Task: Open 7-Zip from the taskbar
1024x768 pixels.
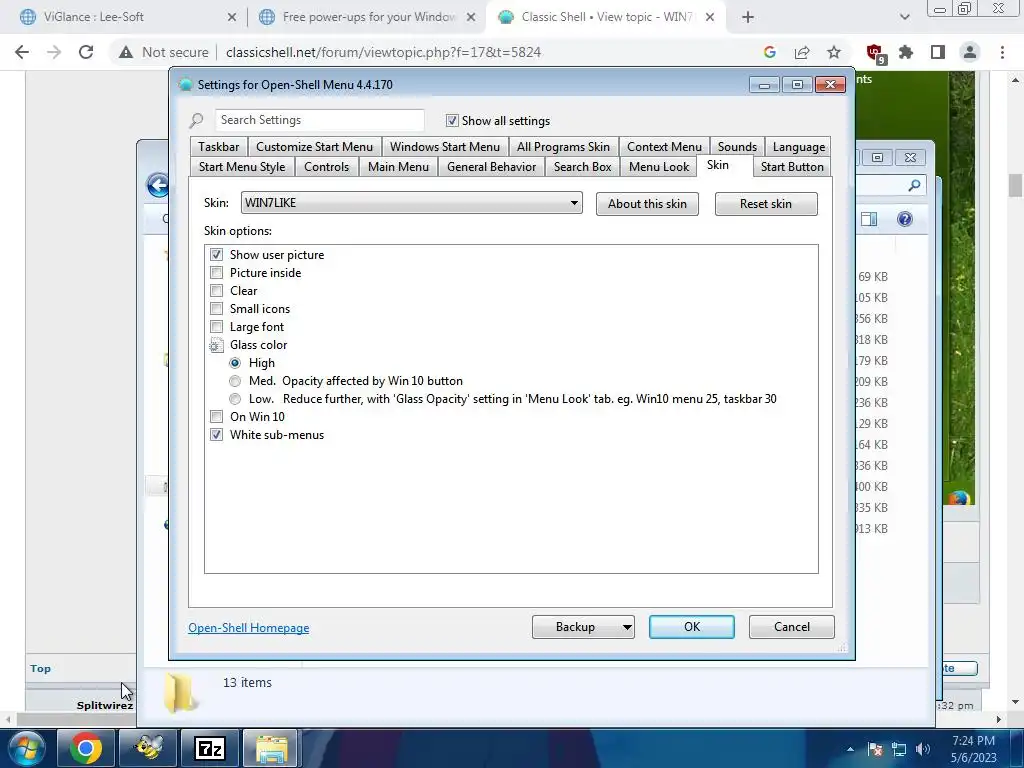Action: 210,748
